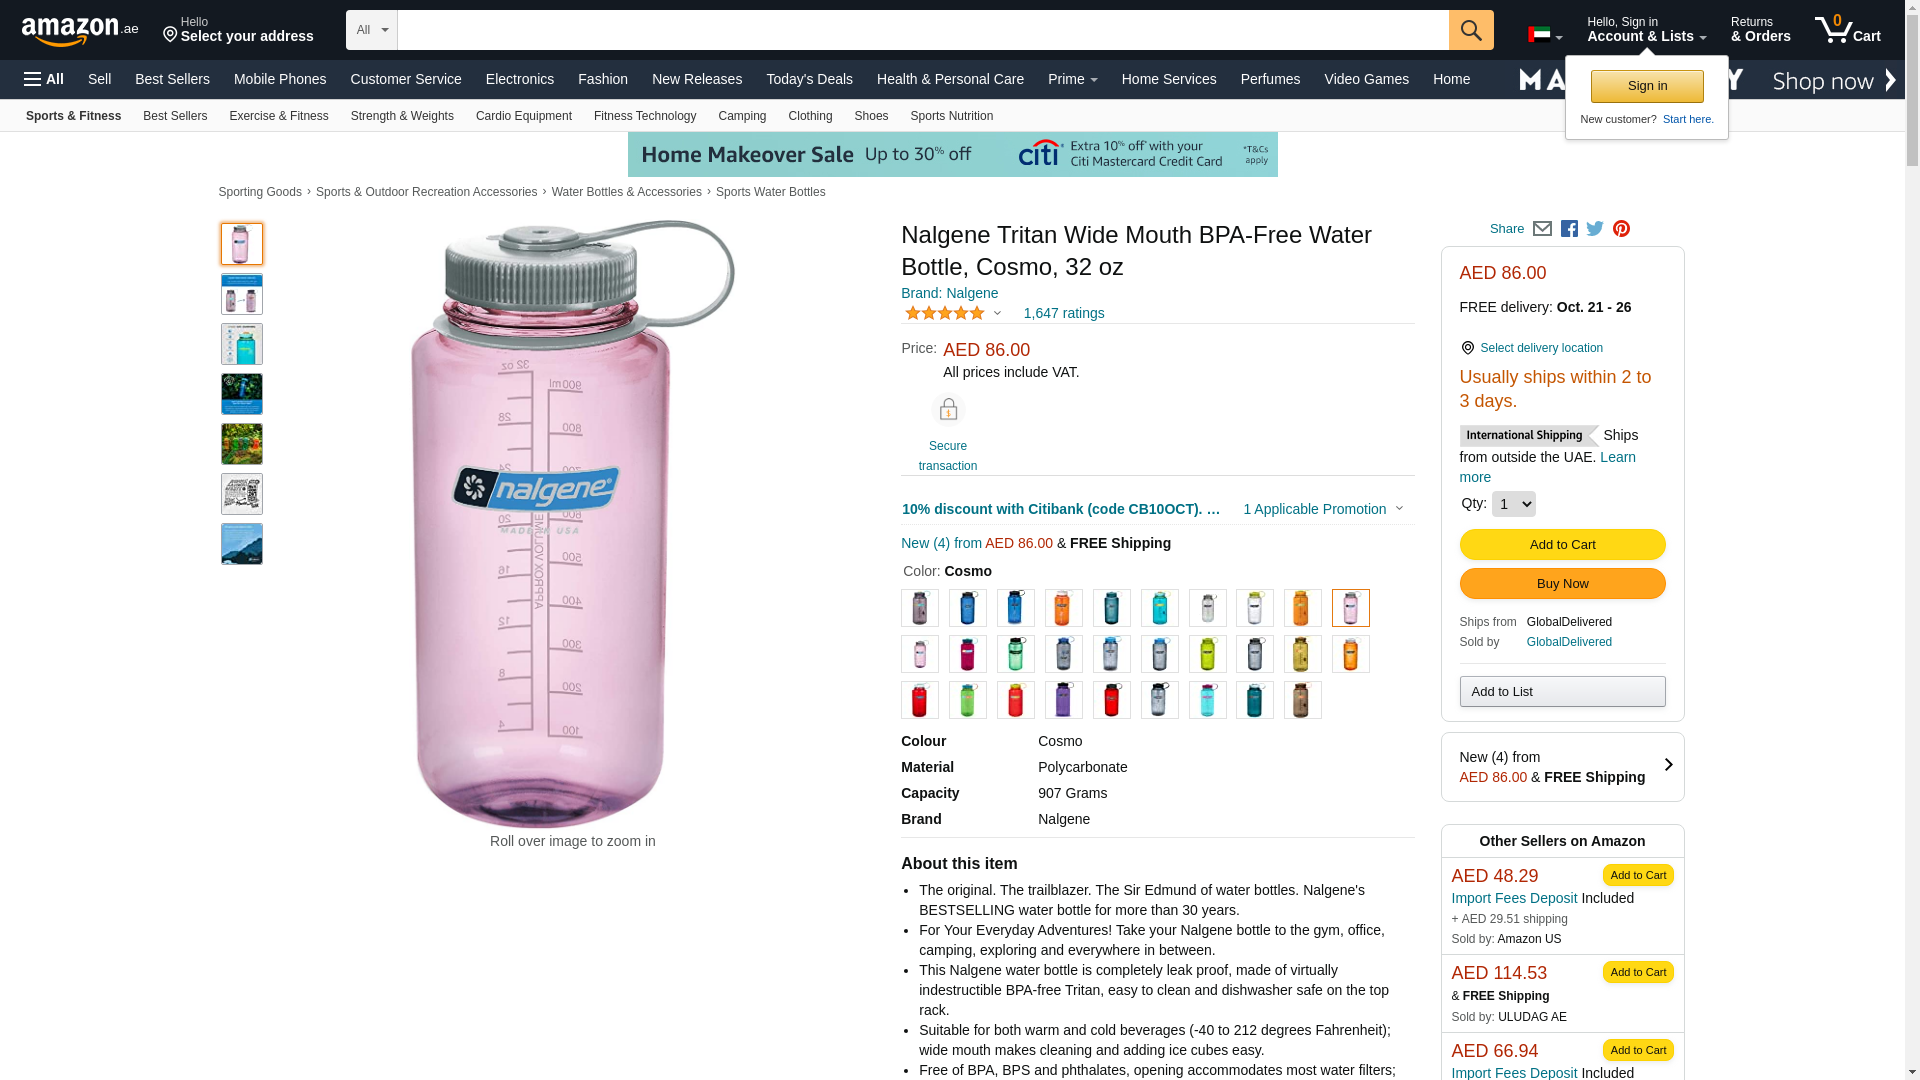
Task: Open the 1,647 ratings link
Action: point(1064,313)
